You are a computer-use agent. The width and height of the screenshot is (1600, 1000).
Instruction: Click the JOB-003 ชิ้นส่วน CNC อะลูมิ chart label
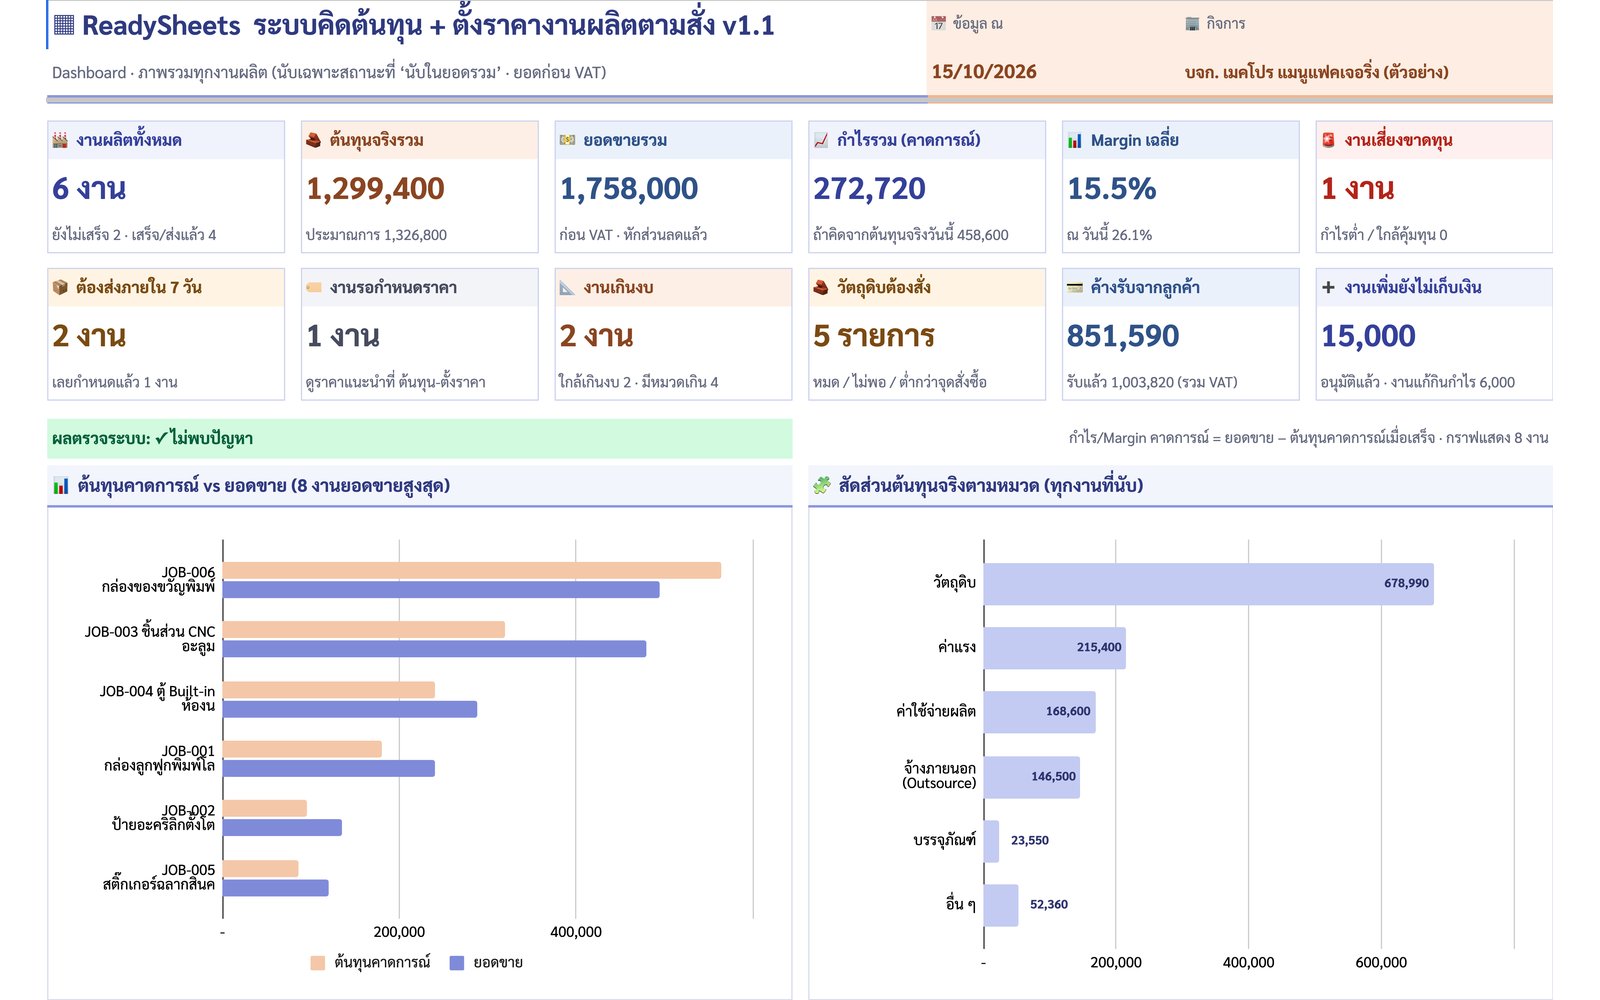(x=150, y=639)
